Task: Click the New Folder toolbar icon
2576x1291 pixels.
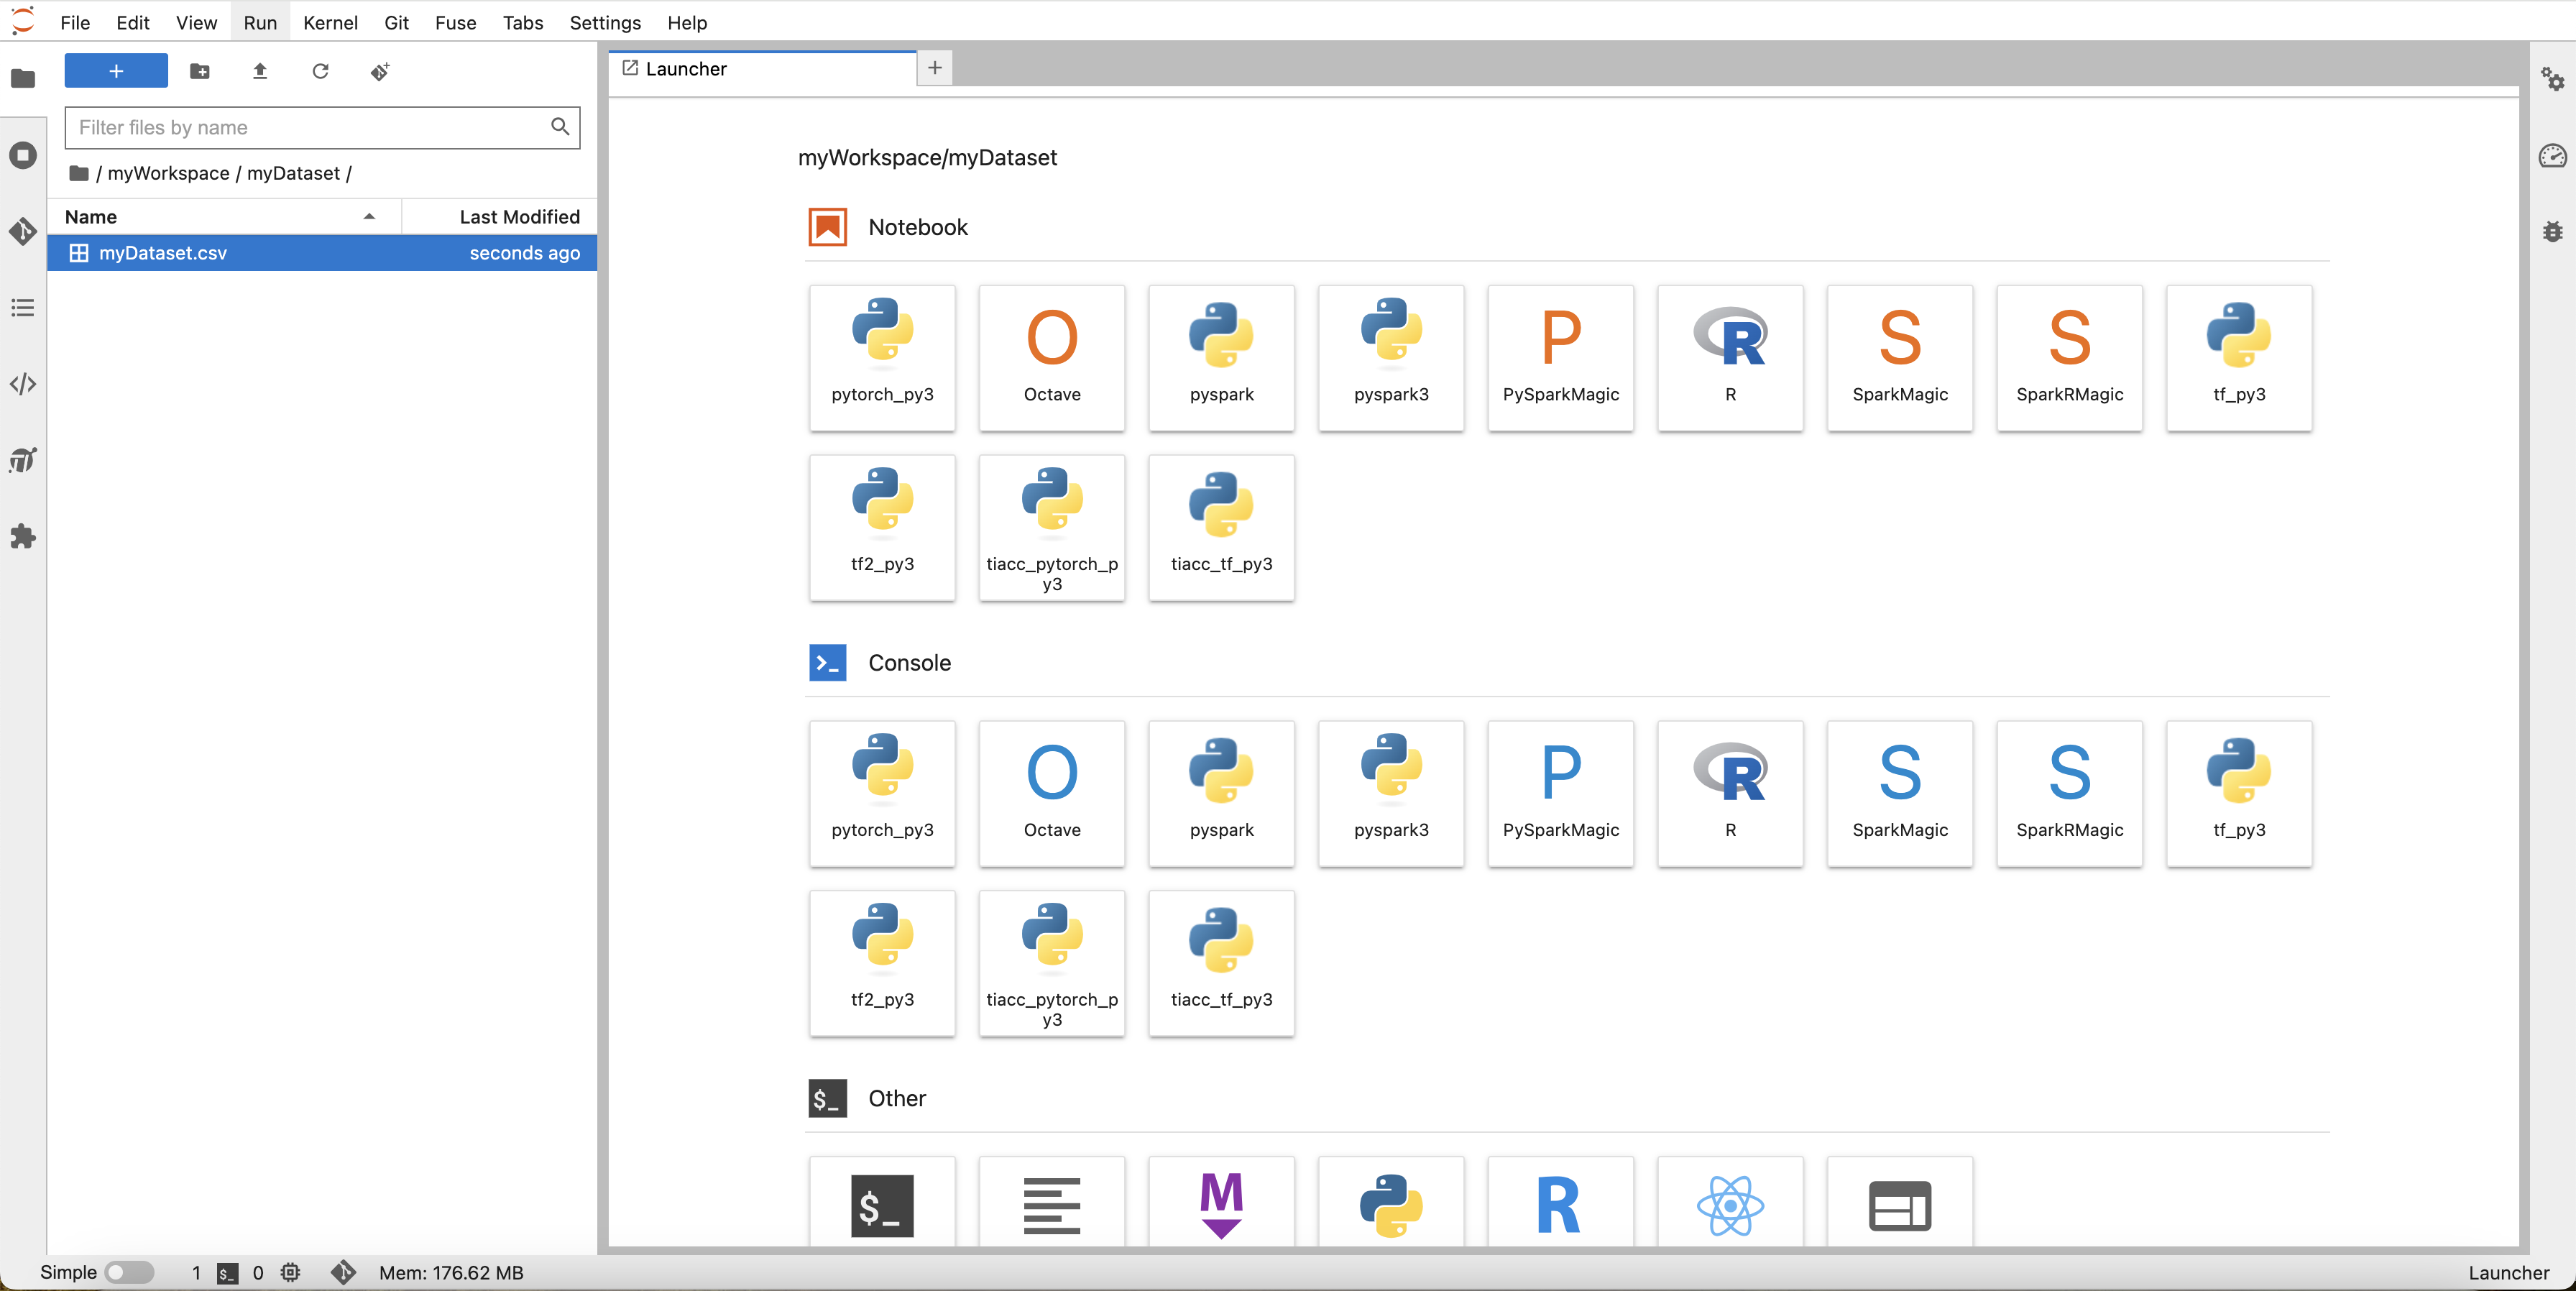Action: click(200, 71)
